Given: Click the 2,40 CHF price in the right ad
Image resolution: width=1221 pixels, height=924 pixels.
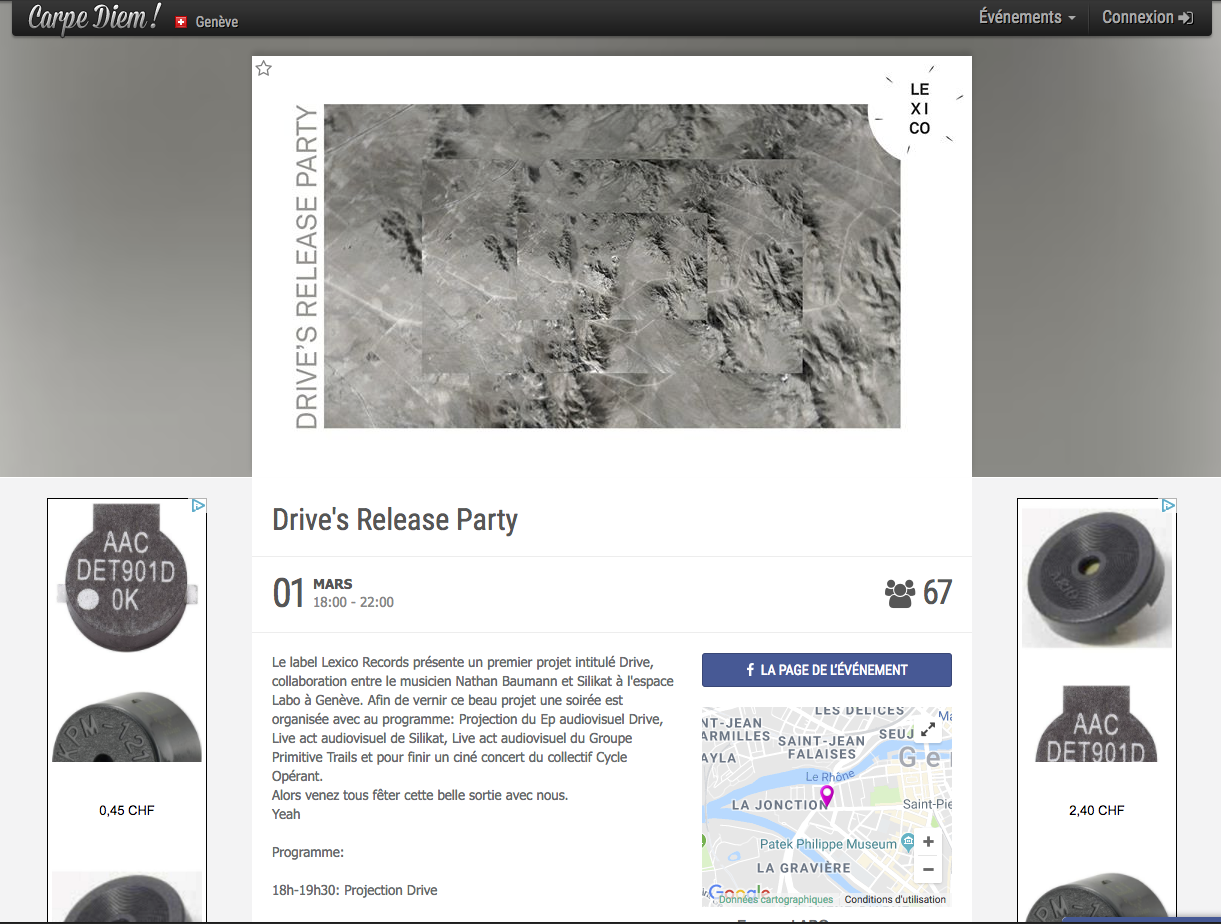Looking at the screenshot, I should pyautogui.click(x=1097, y=811).
